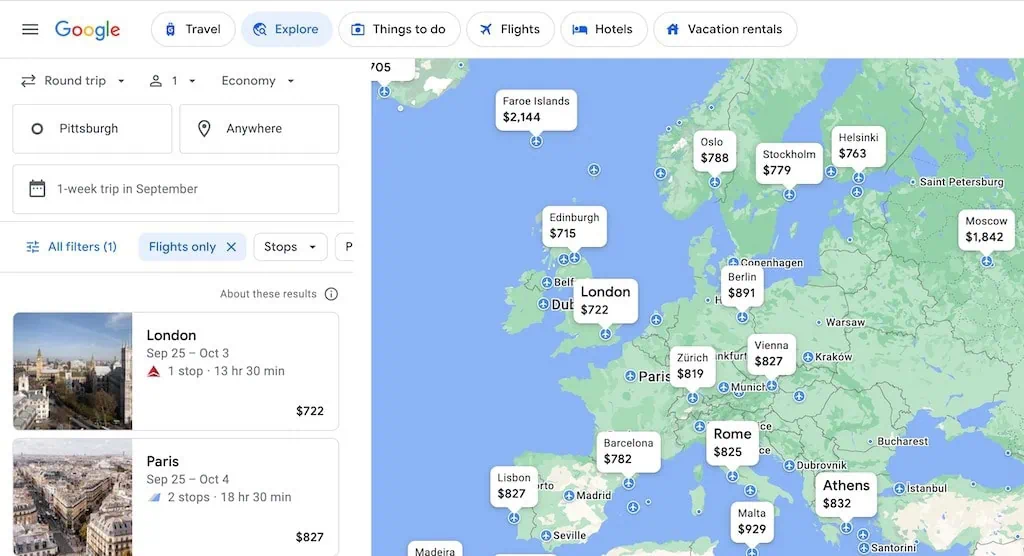Click the Madrid airport marker on map

[x=569, y=495]
